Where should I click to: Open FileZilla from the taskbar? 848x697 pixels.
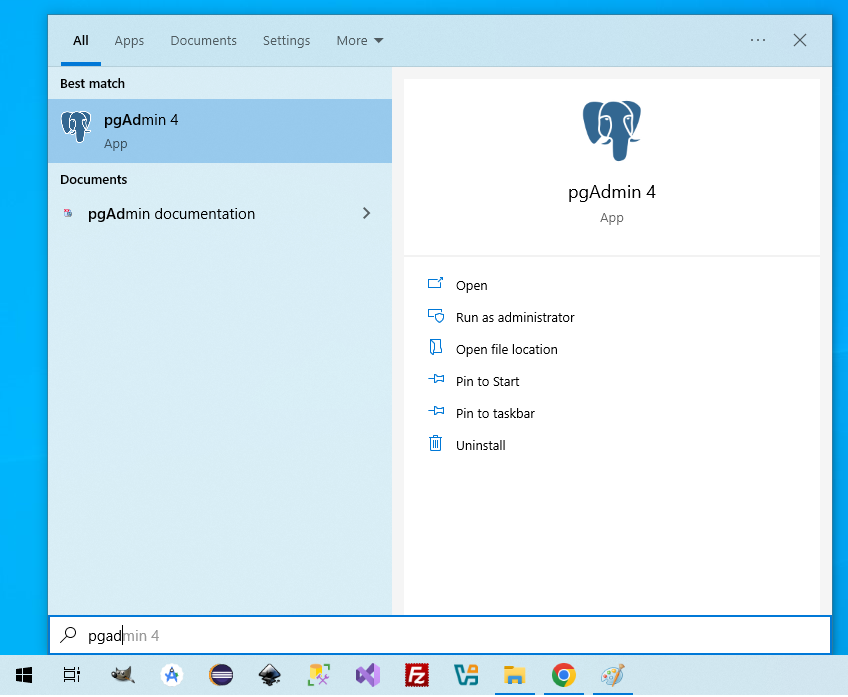point(417,675)
